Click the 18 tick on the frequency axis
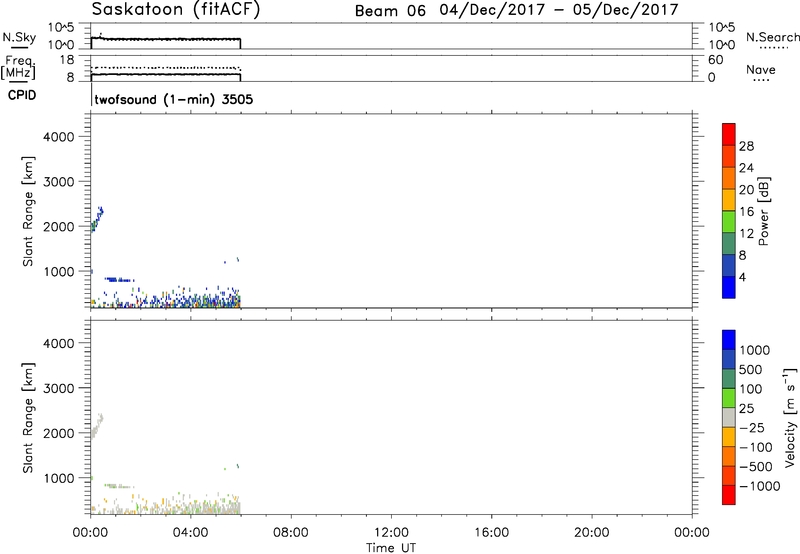Image resolution: width=800 pixels, height=554 pixels. (67, 60)
